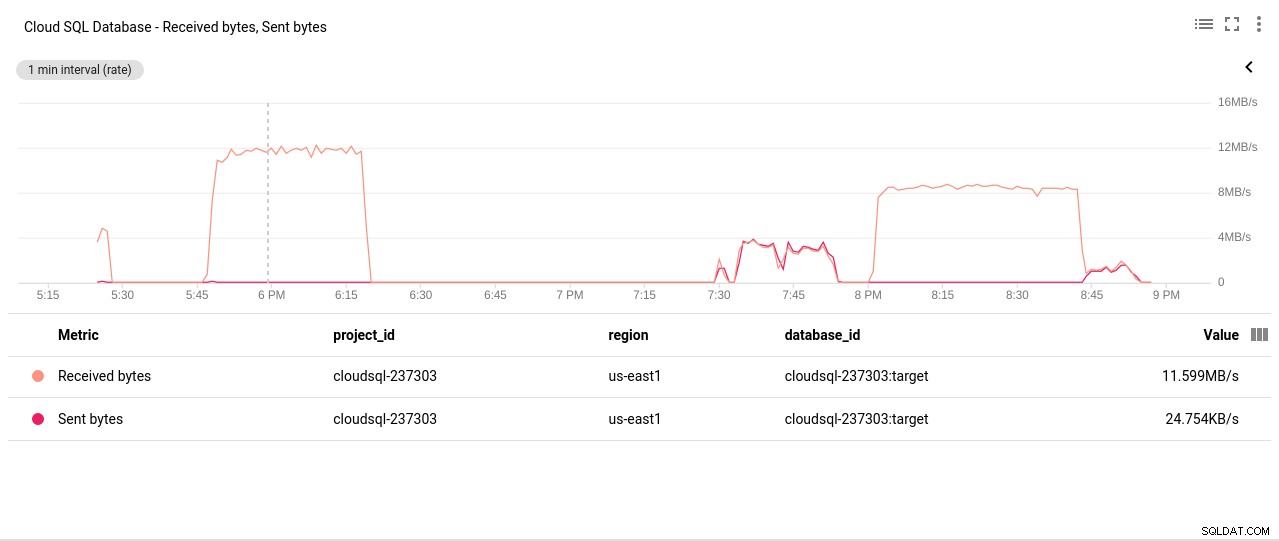
Task: Click the 12MB/s y-axis label
Action: pyautogui.click(x=1237, y=147)
